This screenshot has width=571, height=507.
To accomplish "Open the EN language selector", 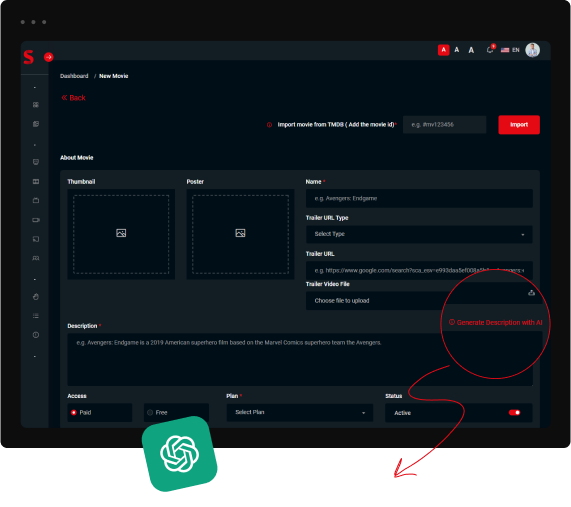I will [x=510, y=50].
